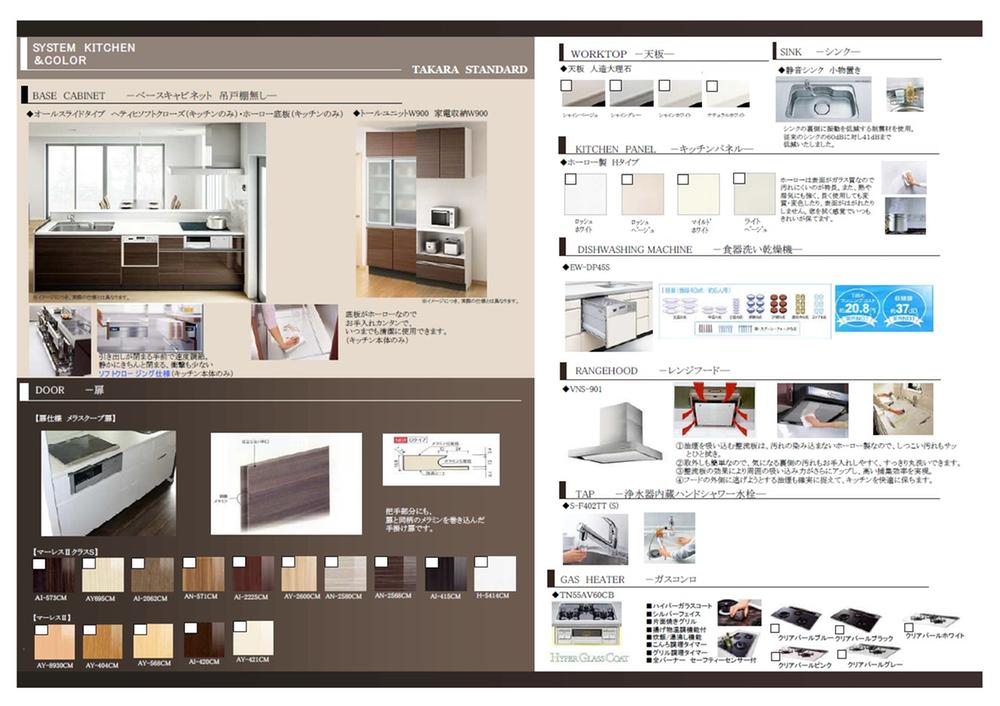Tick the ライトベージュ kitchen panel checkbox
This screenshot has height=706, width=1000.
(738, 178)
